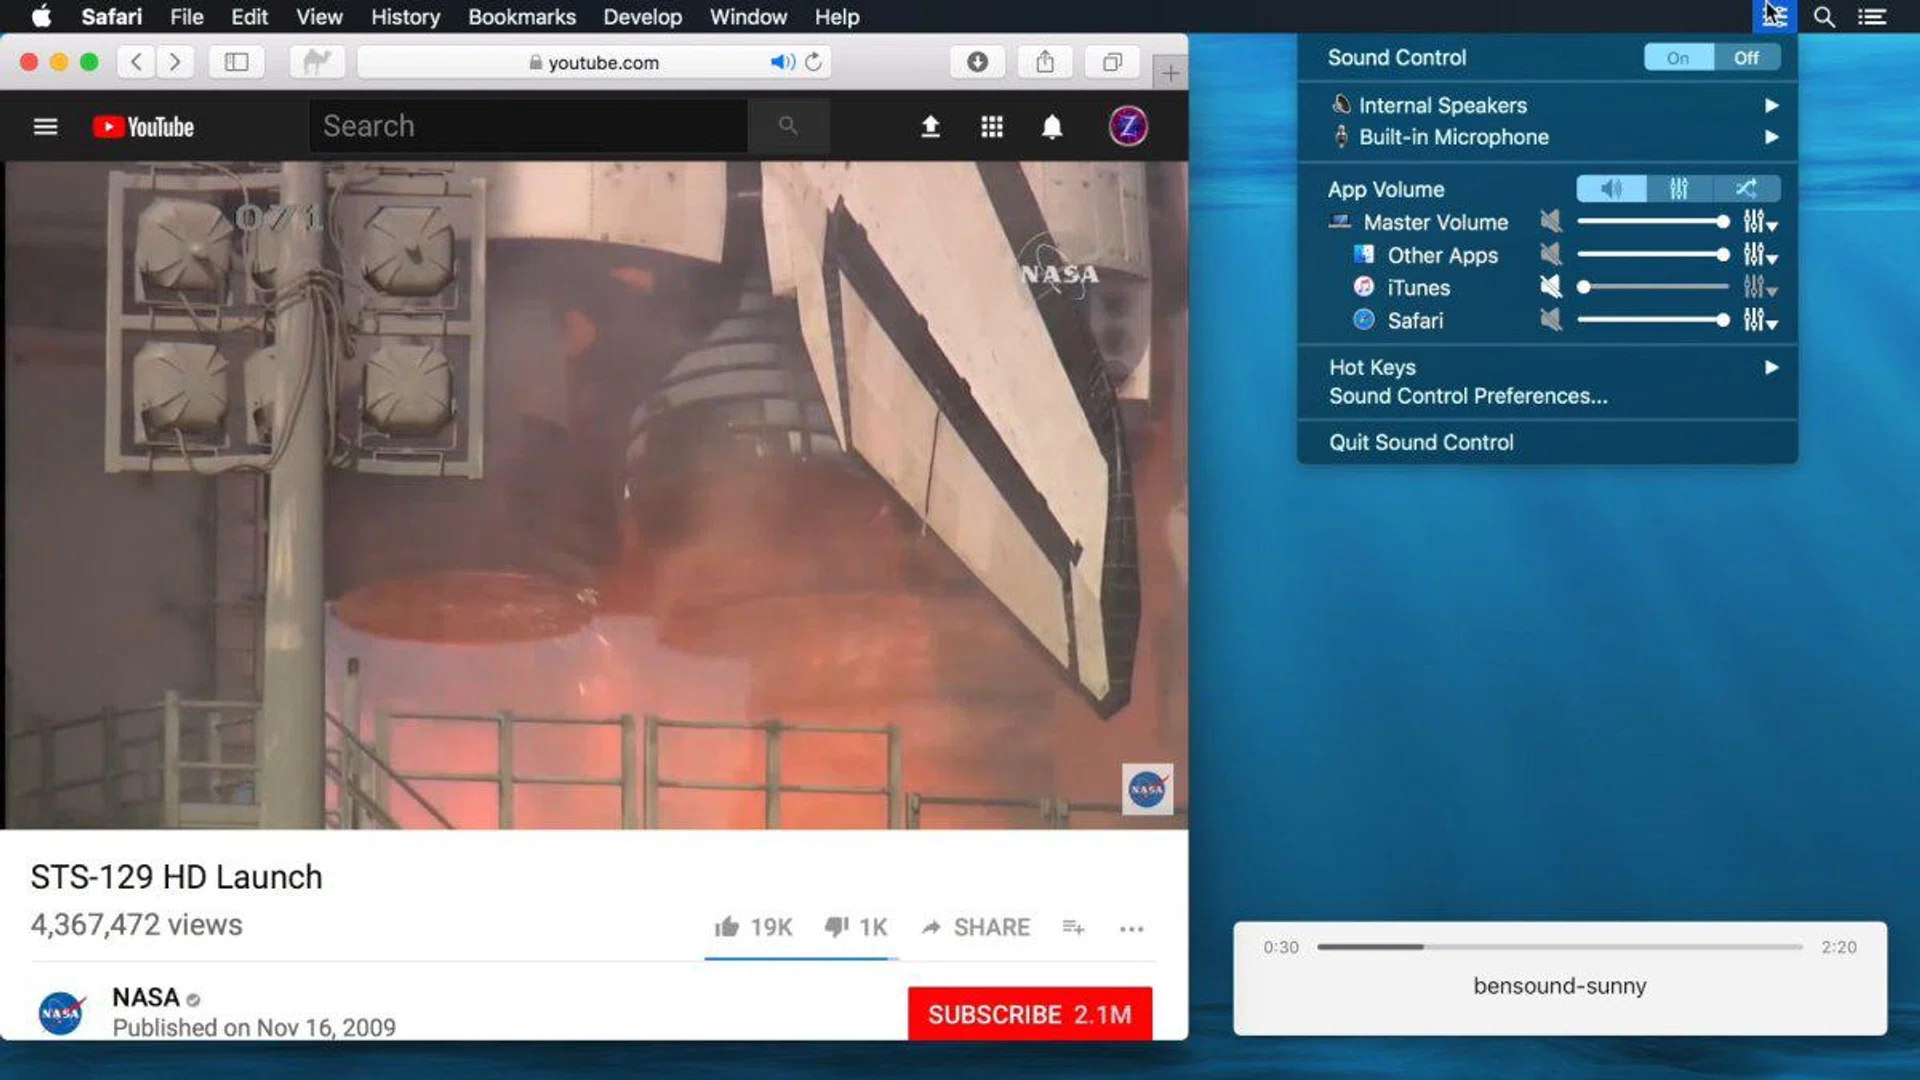
Task: Mute the iTunes app volume
Action: tap(1550, 288)
